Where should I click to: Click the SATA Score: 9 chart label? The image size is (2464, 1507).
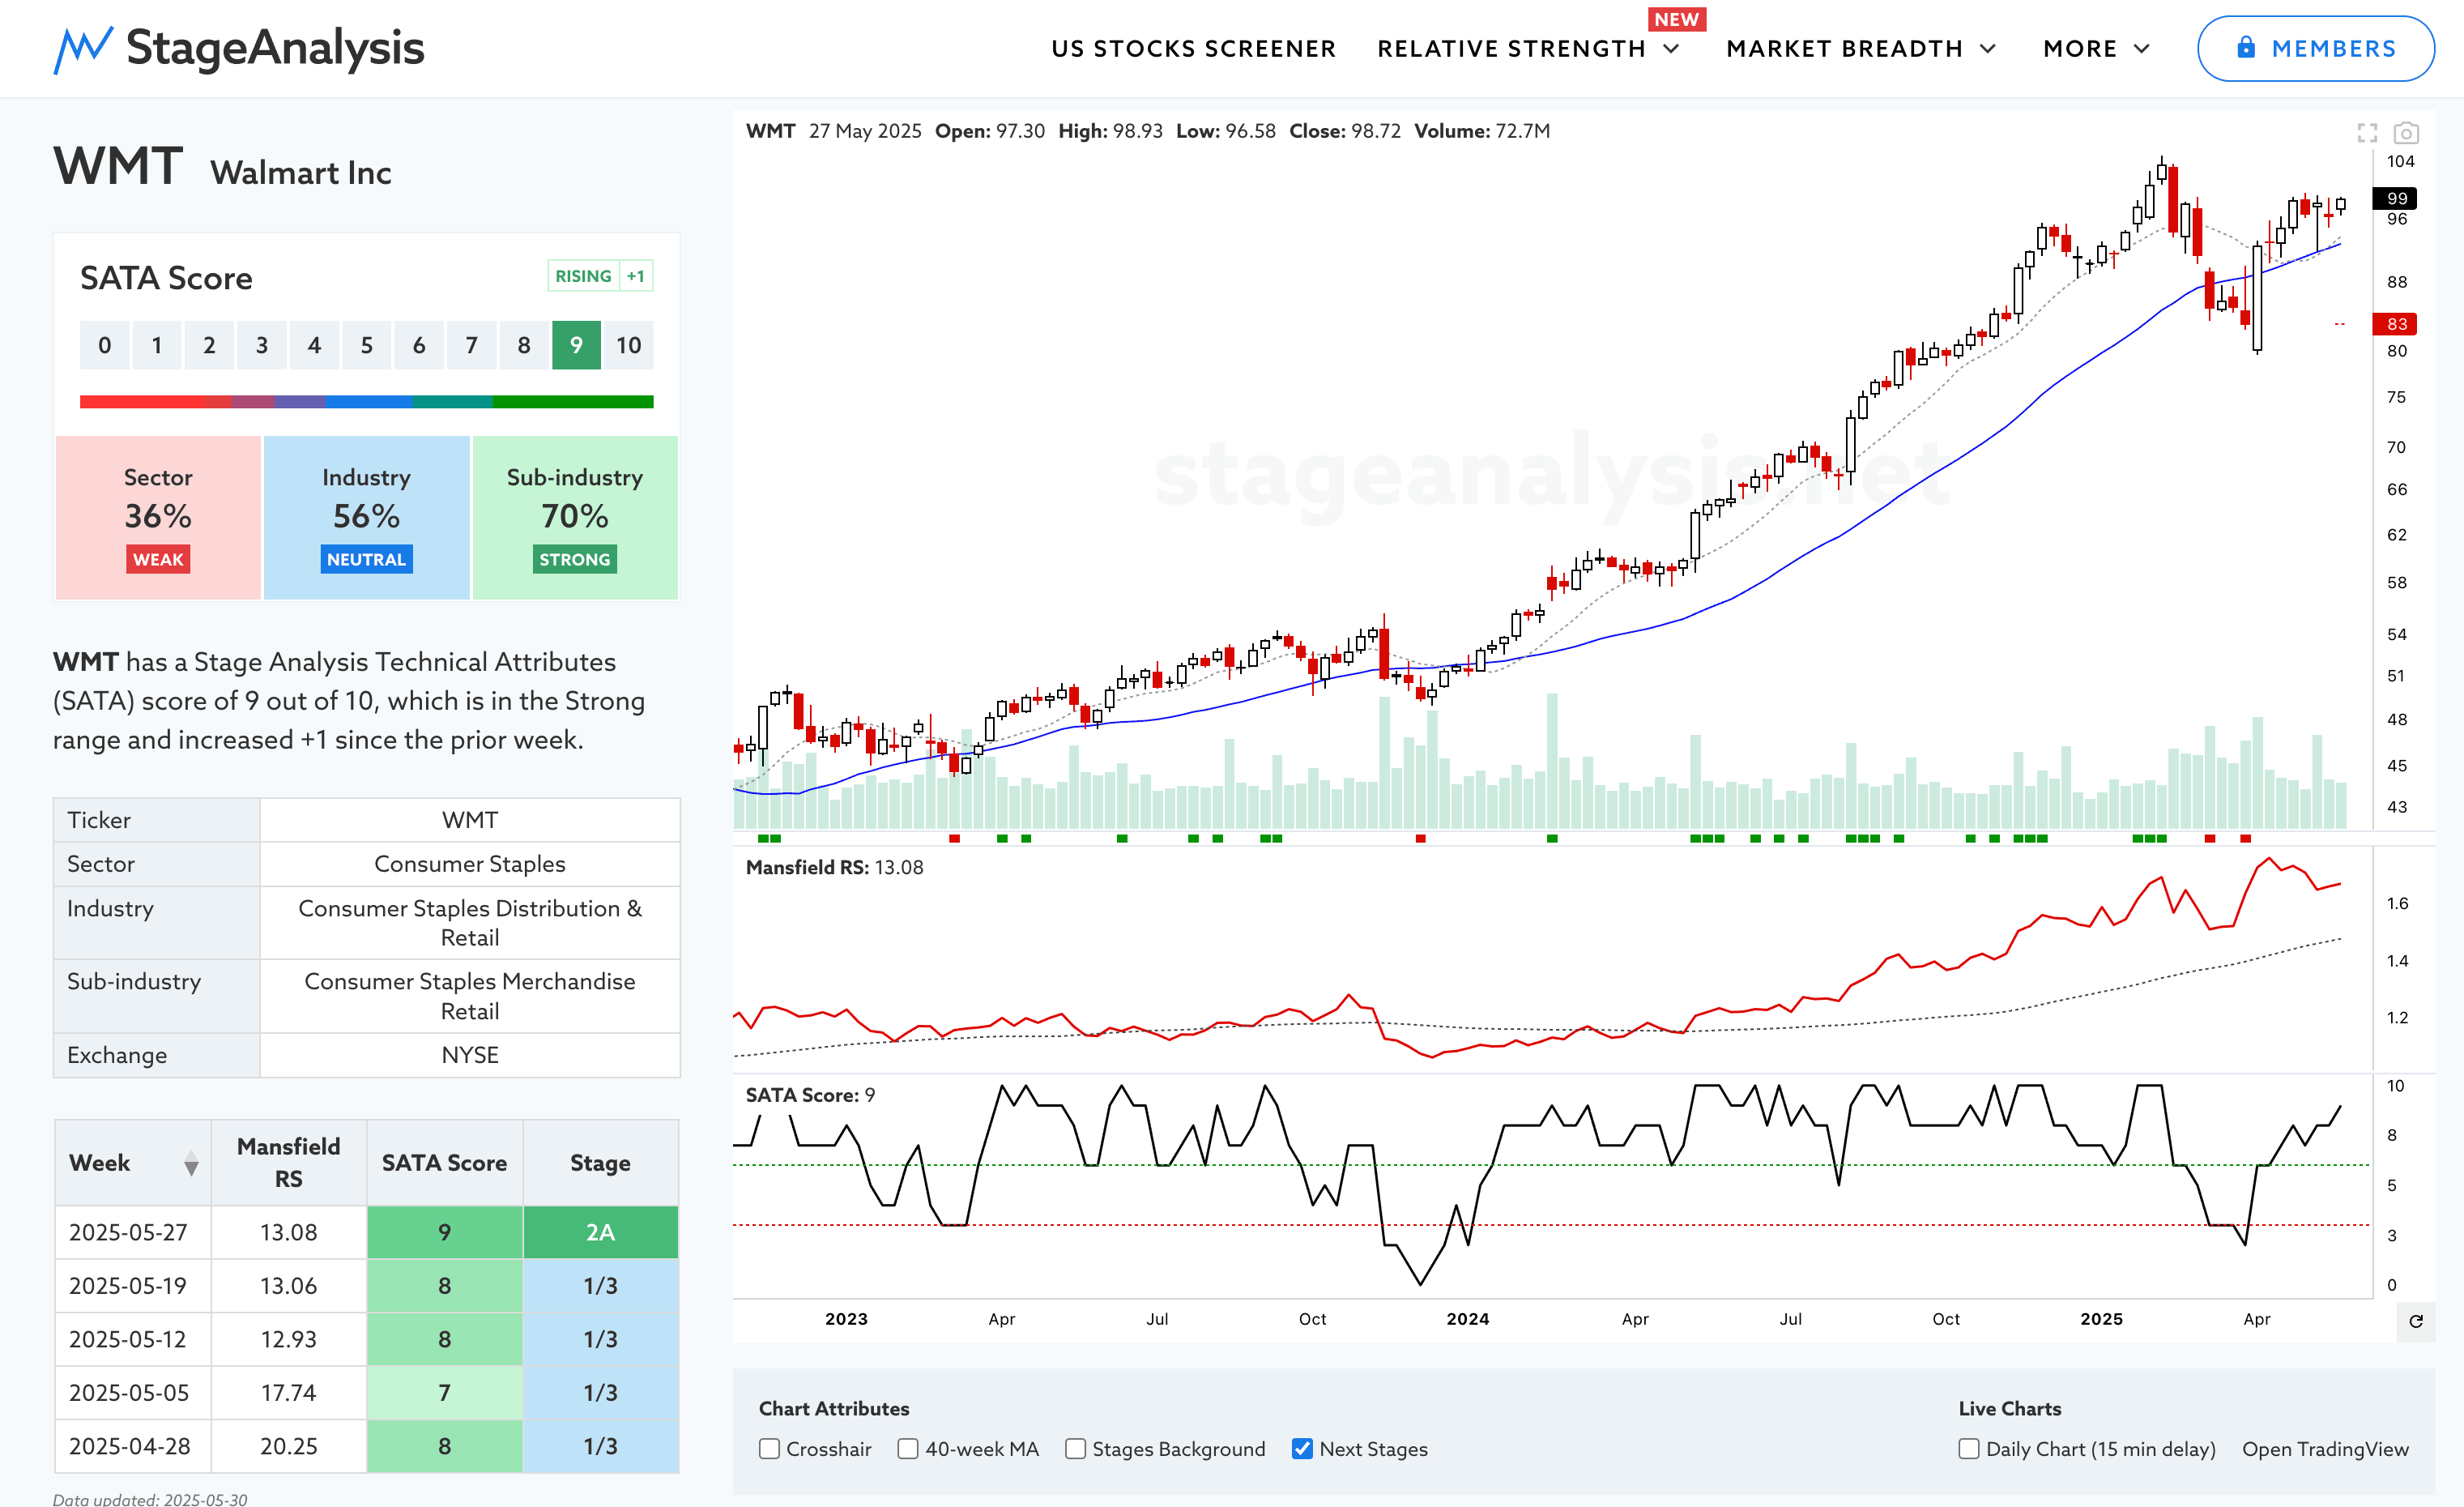tap(810, 1095)
